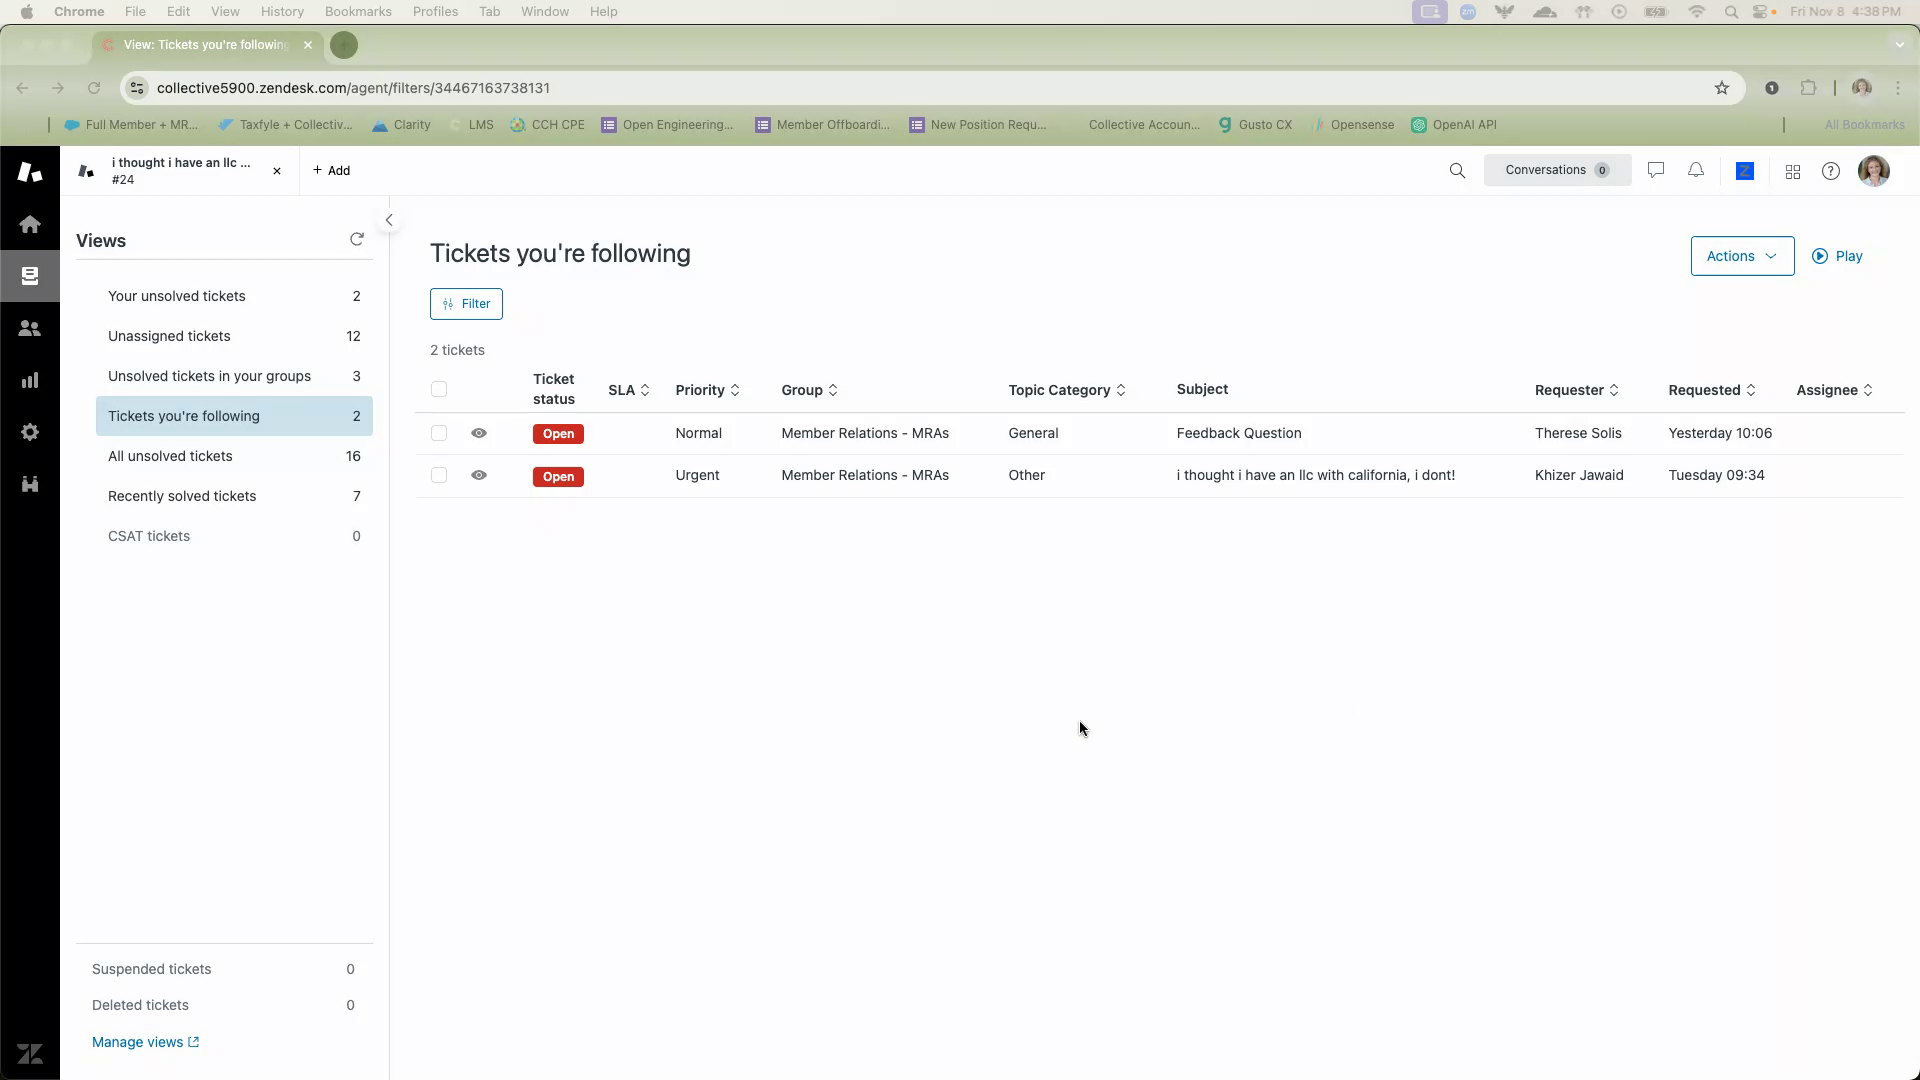The image size is (1920, 1080).
Task: Open Zendesk products grid icon
Action: pyautogui.click(x=1793, y=172)
